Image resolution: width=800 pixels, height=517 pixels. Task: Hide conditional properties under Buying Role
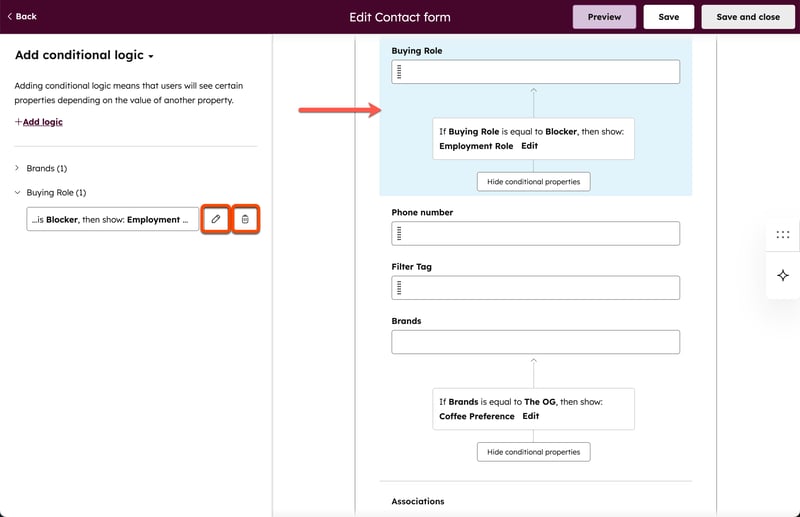tap(533, 182)
